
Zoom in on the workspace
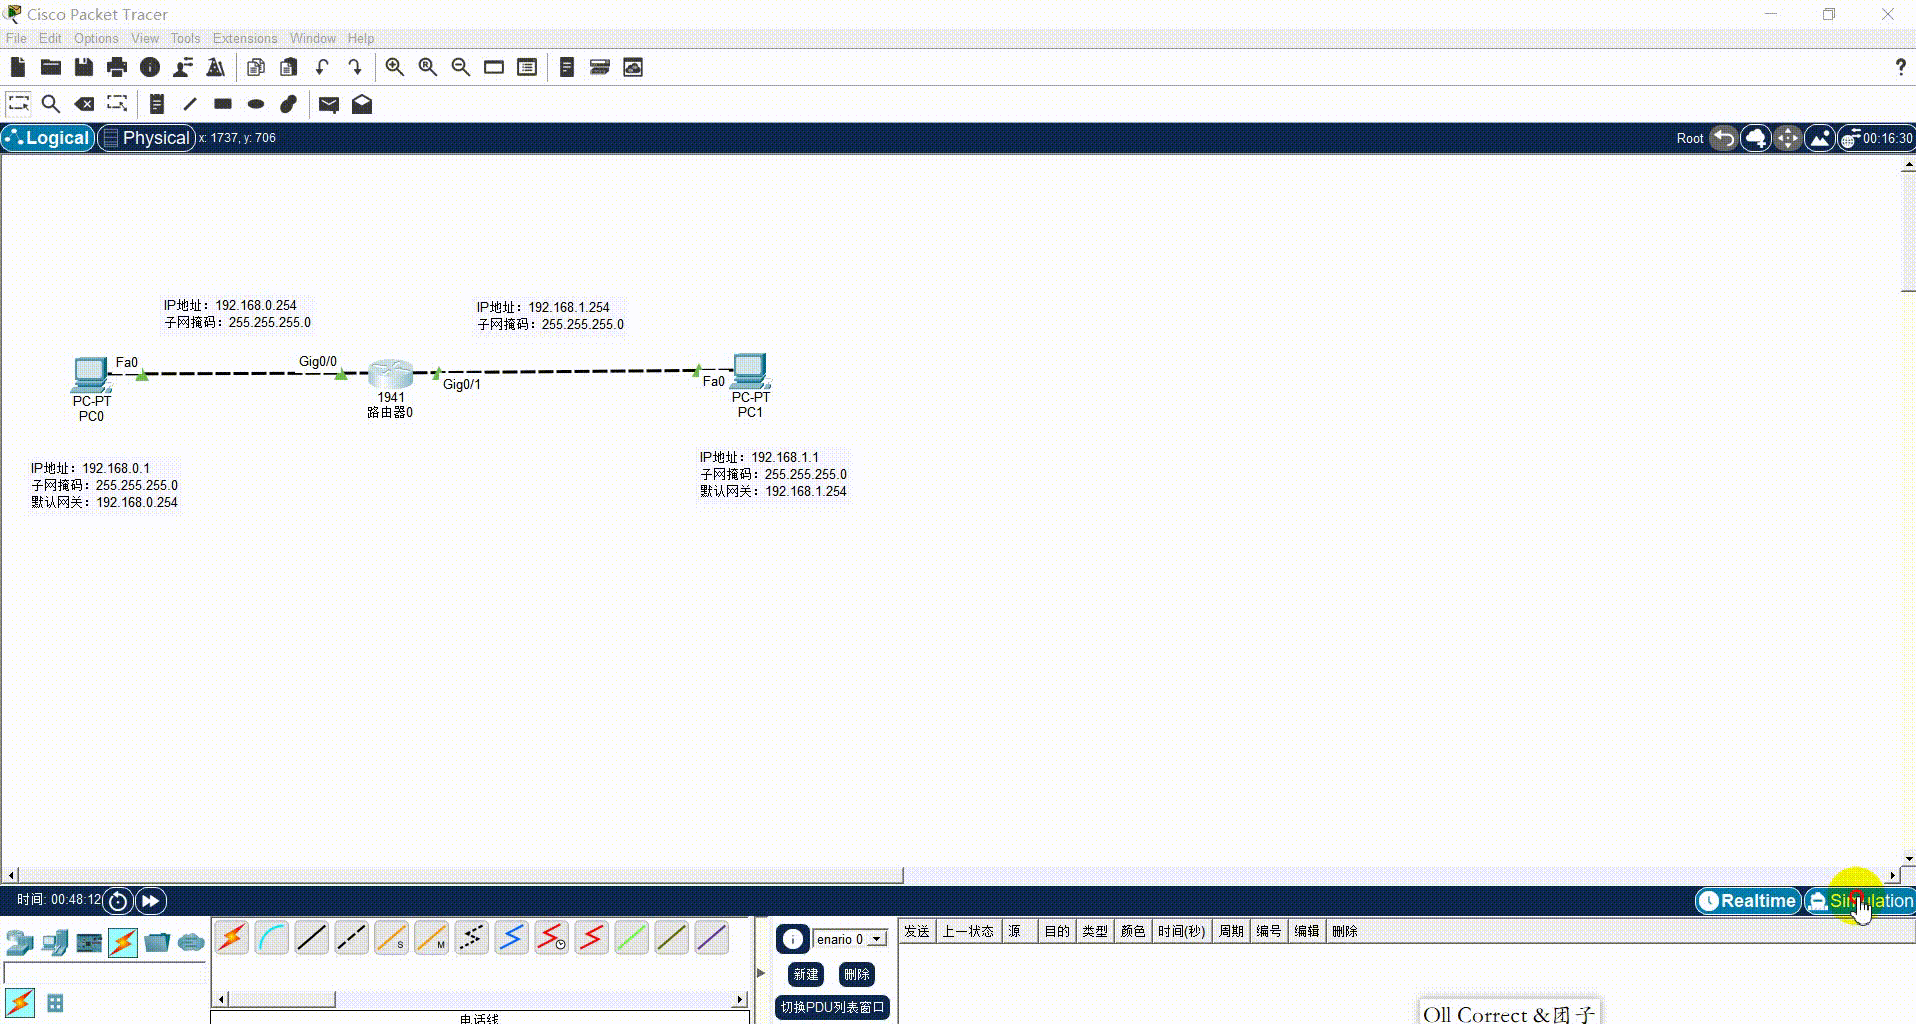(395, 67)
